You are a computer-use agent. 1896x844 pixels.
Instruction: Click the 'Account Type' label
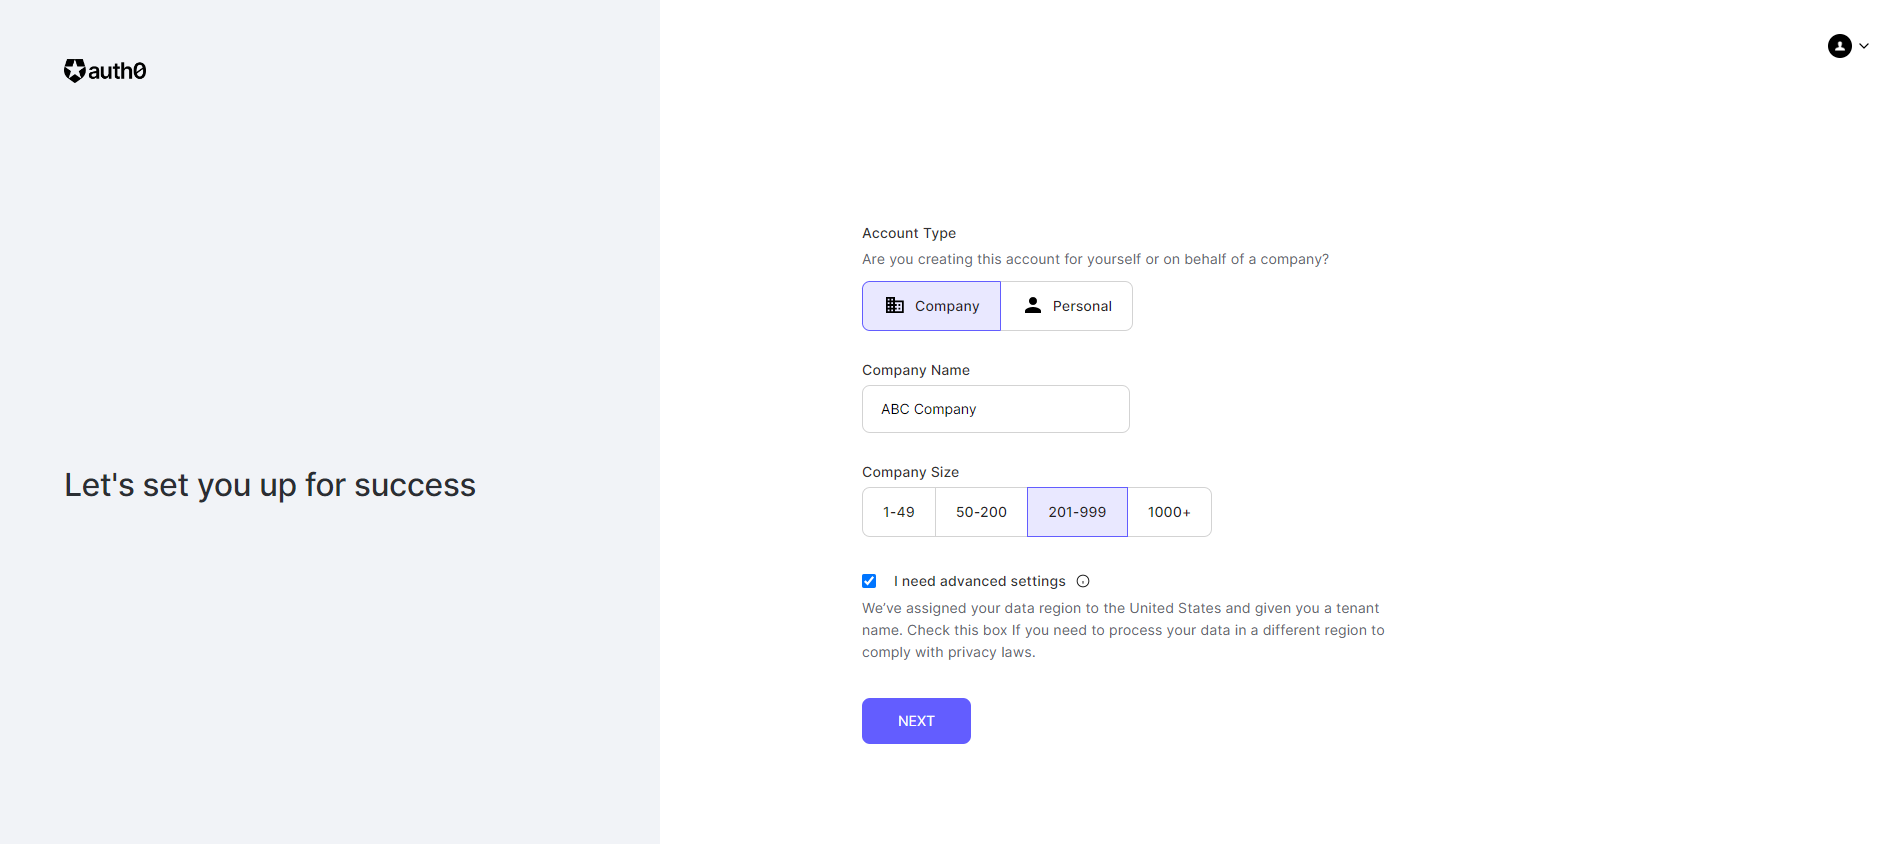click(x=909, y=233)
